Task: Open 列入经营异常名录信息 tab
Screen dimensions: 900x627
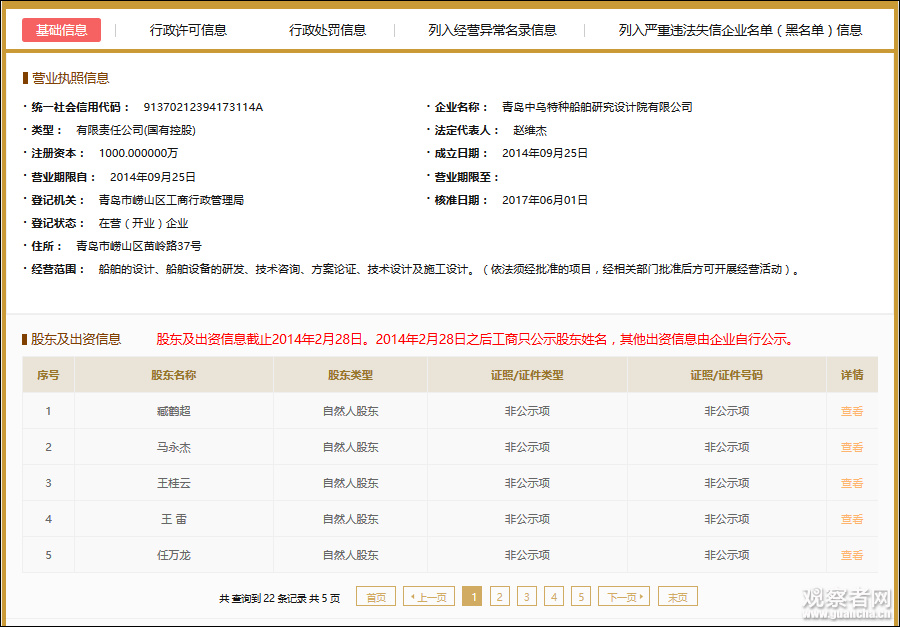Action: tap(492, 30)
